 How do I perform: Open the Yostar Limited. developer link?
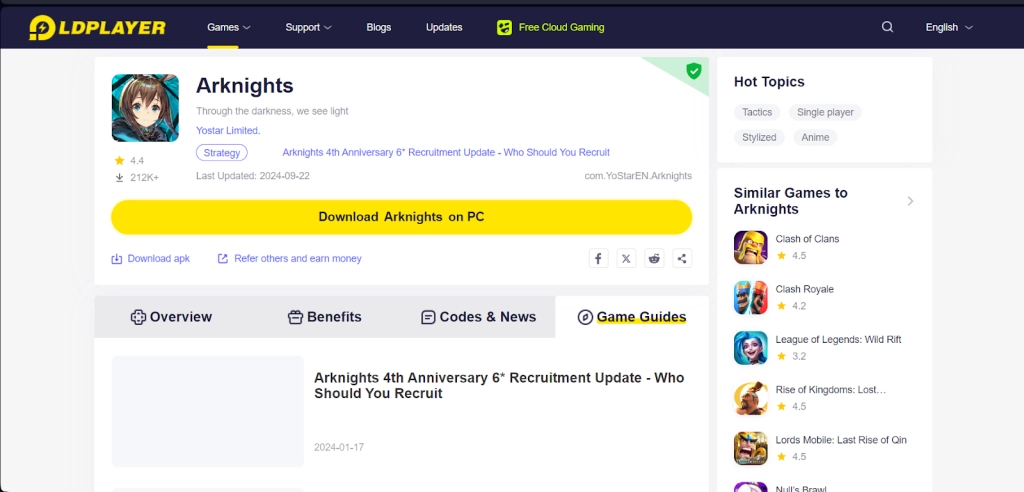tap(228, 131)
